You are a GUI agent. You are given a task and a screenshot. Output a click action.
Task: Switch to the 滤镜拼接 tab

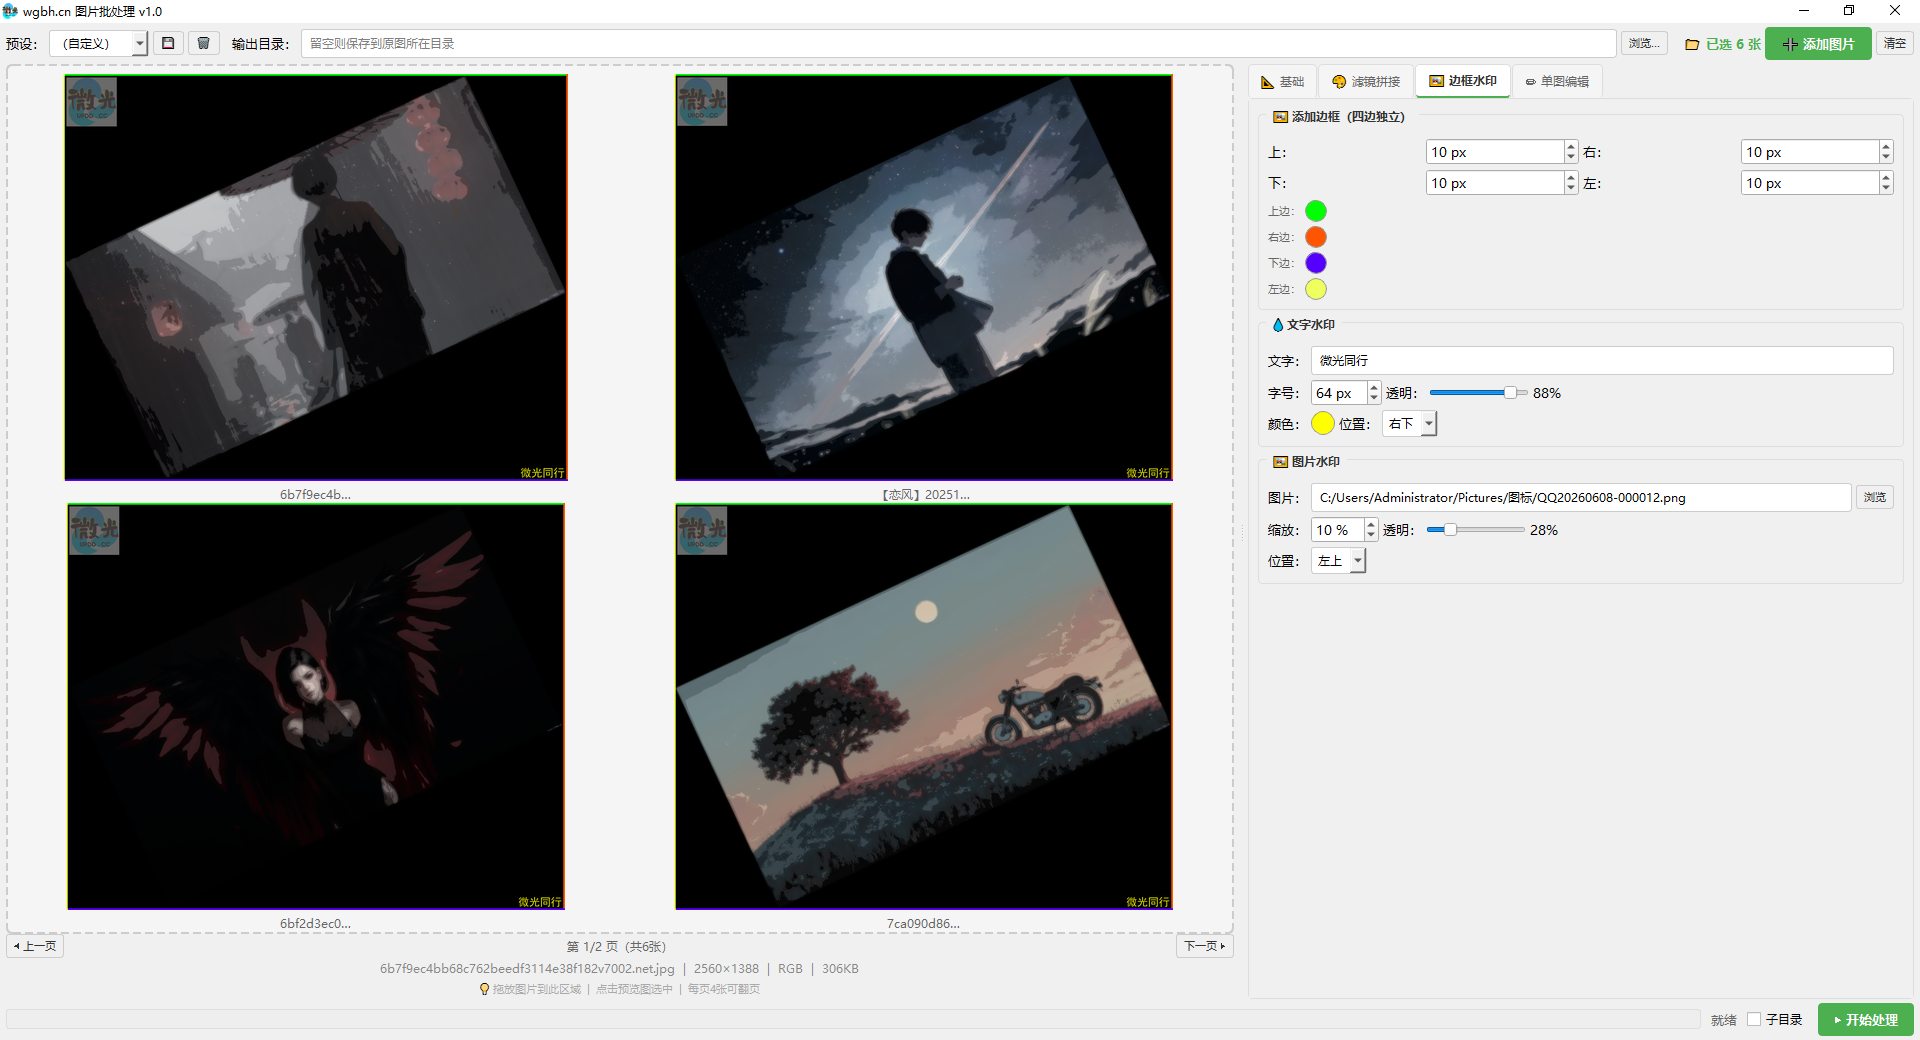pos(1366,81)
